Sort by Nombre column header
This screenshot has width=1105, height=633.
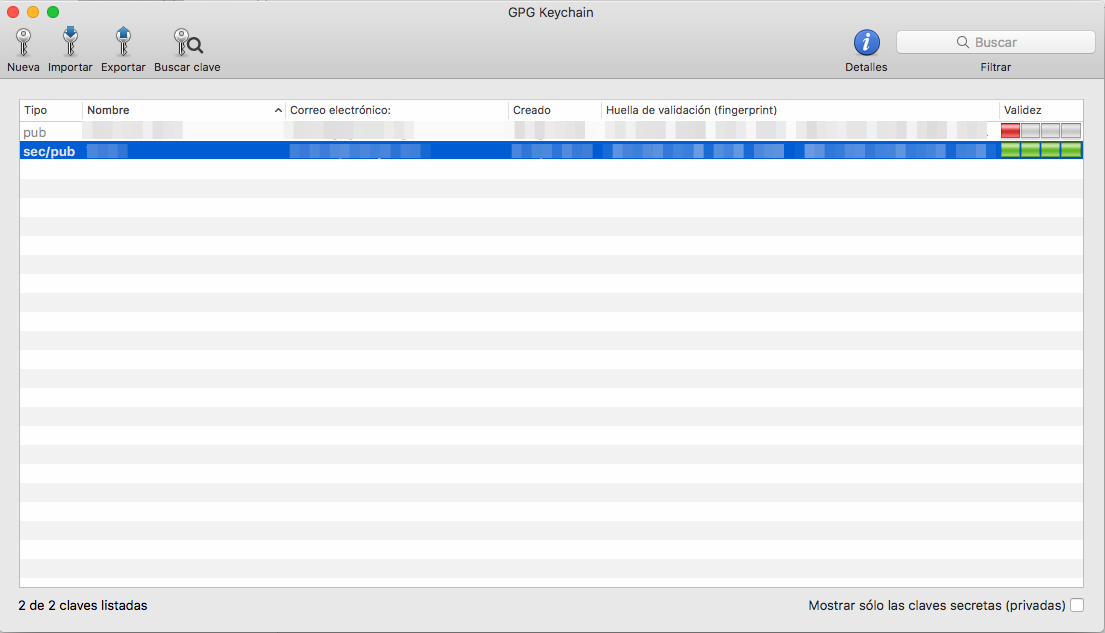click(x=183, y=110)
